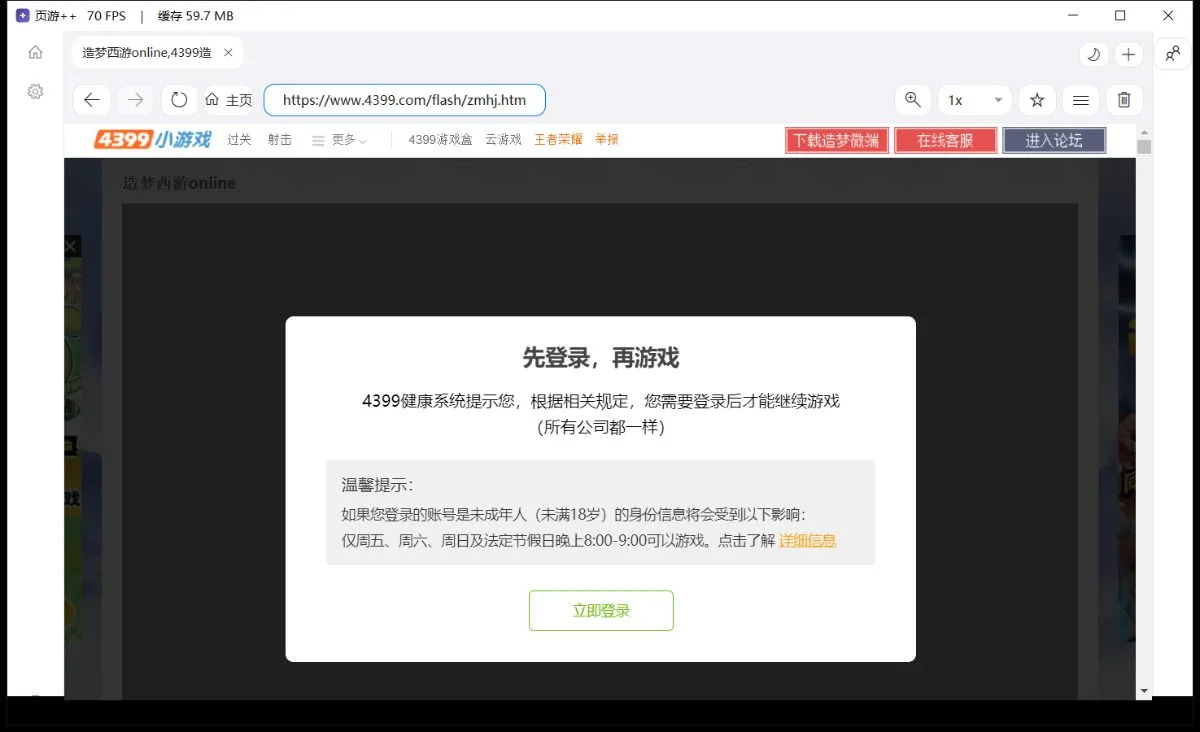Image resolution: width=1200 pixels, height=732 pixels.
Task: Click page scrollbar up arrow
Action: coord(1144,132)
